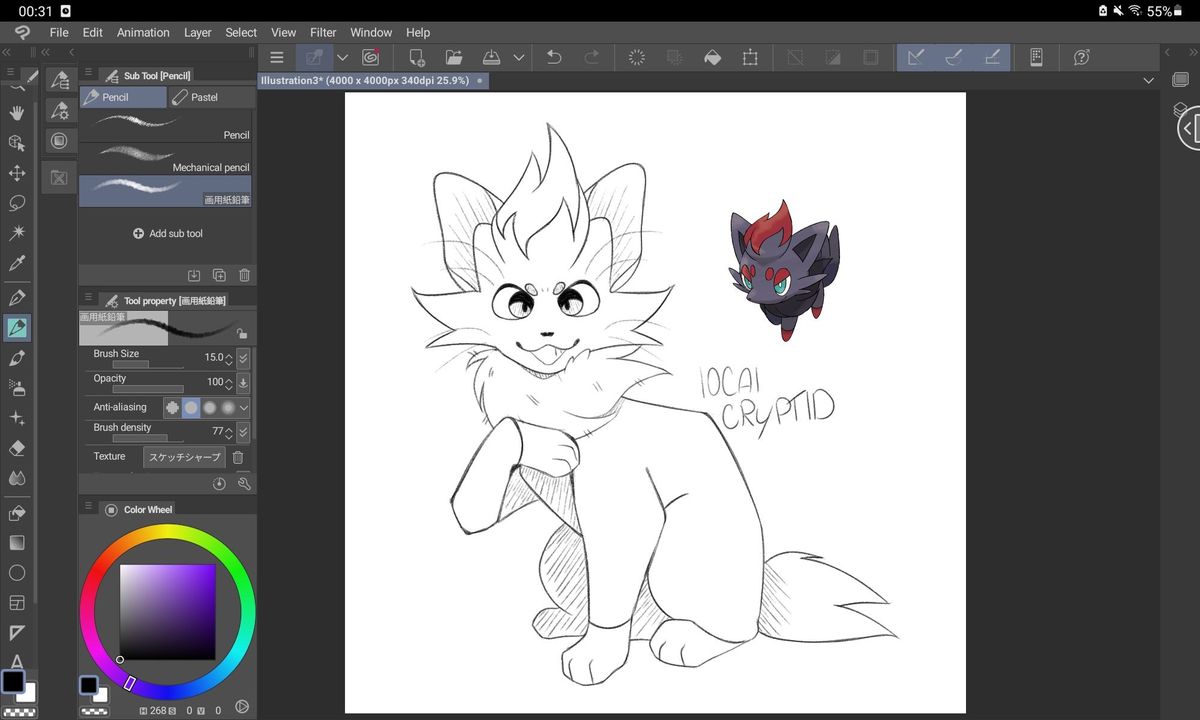
Task: Select the Figure ellipse tool
Action: click(17, 573)
